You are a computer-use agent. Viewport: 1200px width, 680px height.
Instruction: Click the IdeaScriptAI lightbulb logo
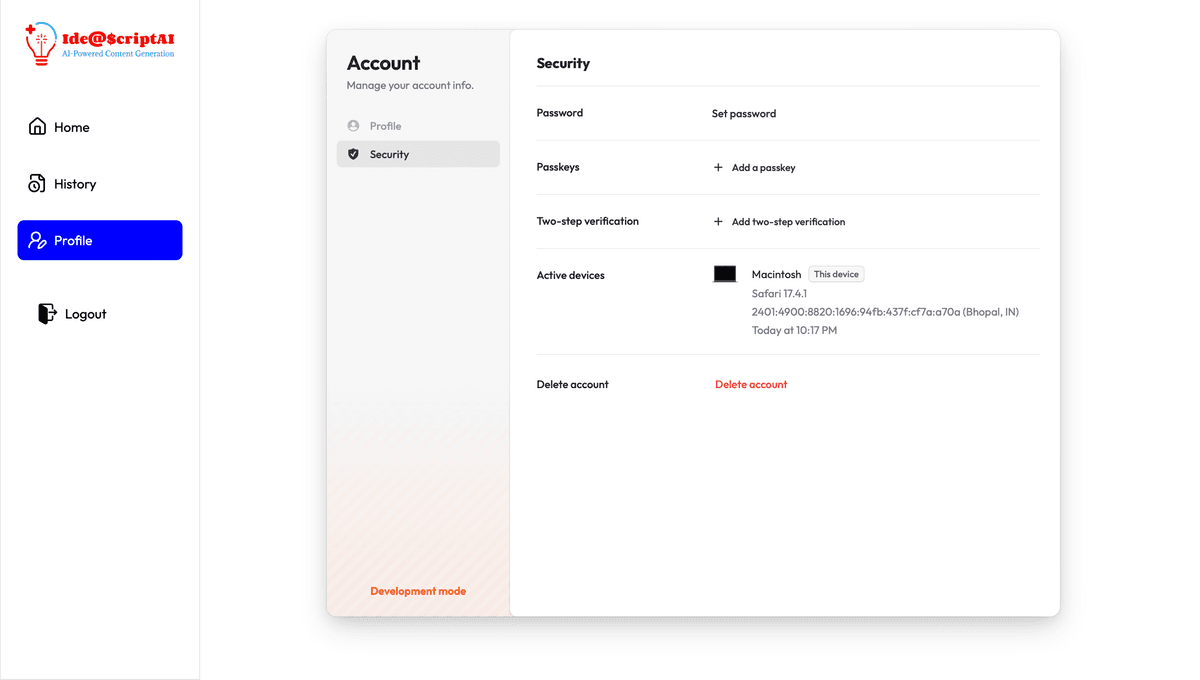pos(41,44)
